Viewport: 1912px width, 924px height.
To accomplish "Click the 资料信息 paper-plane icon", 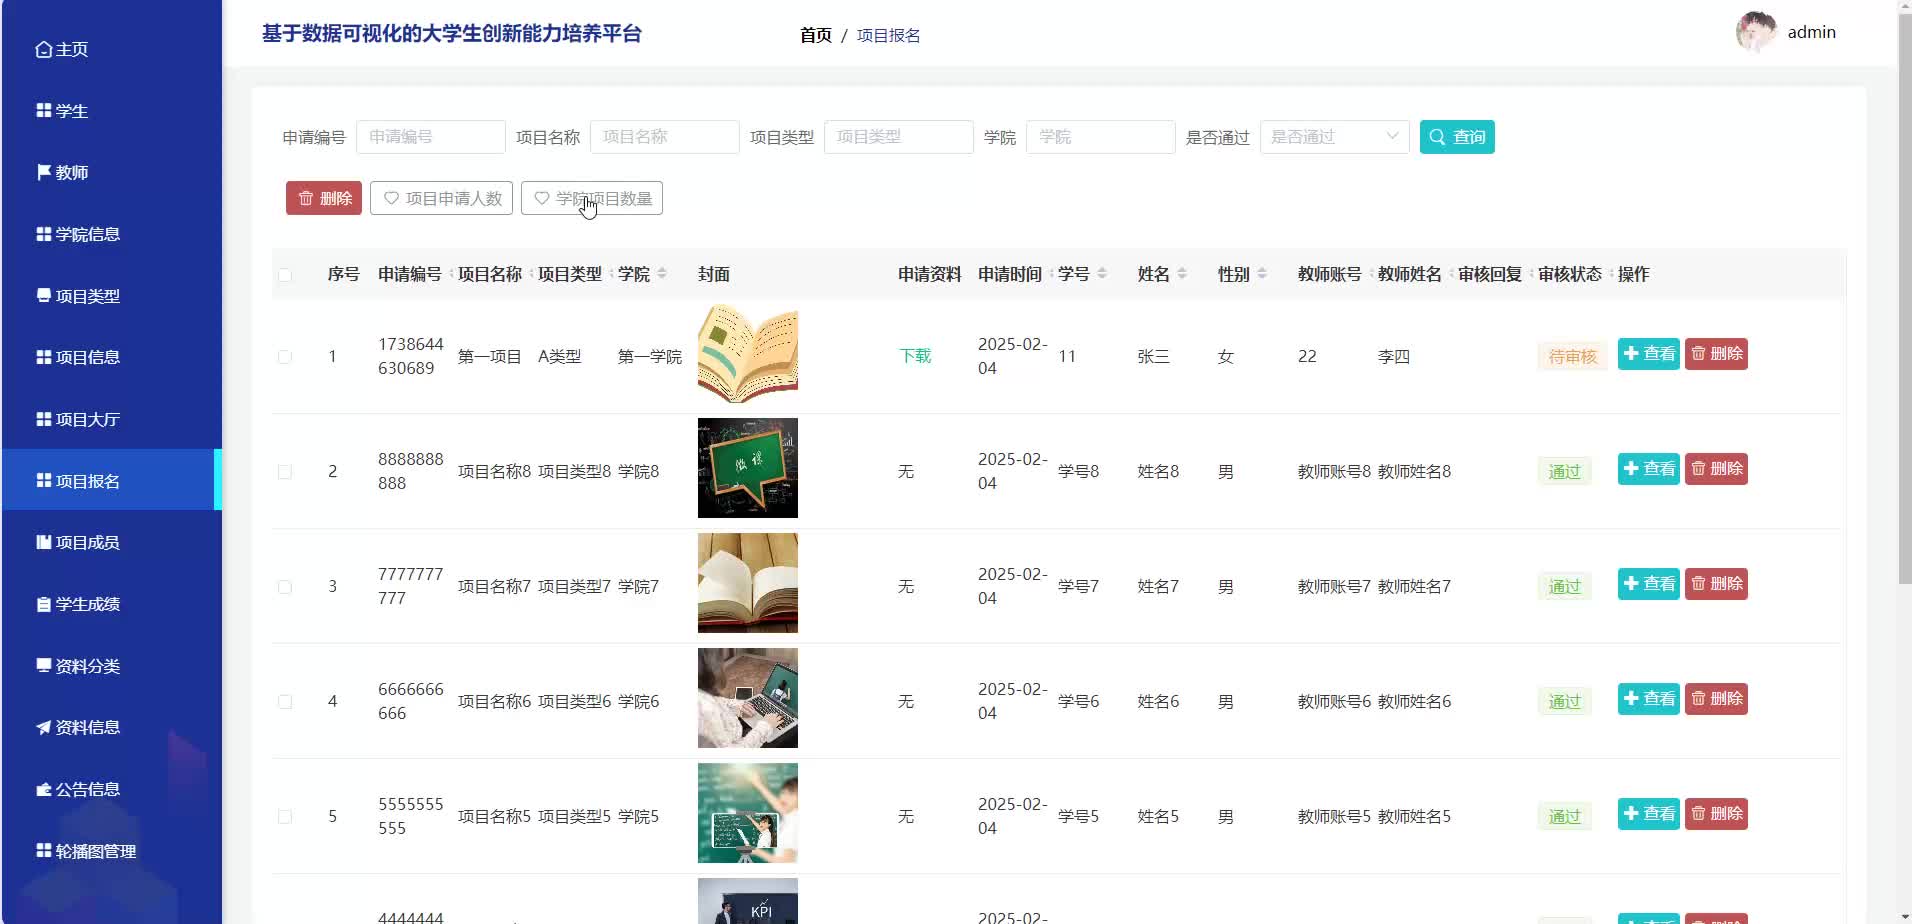I will 44,727.
